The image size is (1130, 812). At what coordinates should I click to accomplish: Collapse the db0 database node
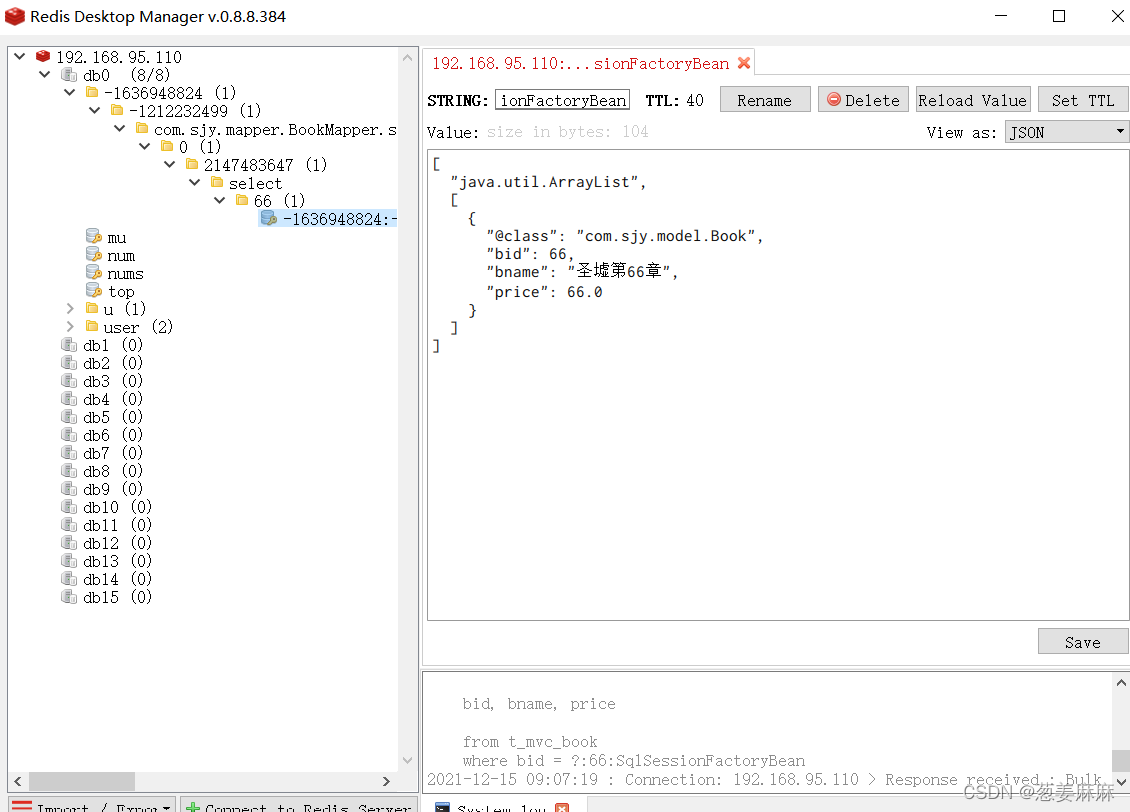45,74
